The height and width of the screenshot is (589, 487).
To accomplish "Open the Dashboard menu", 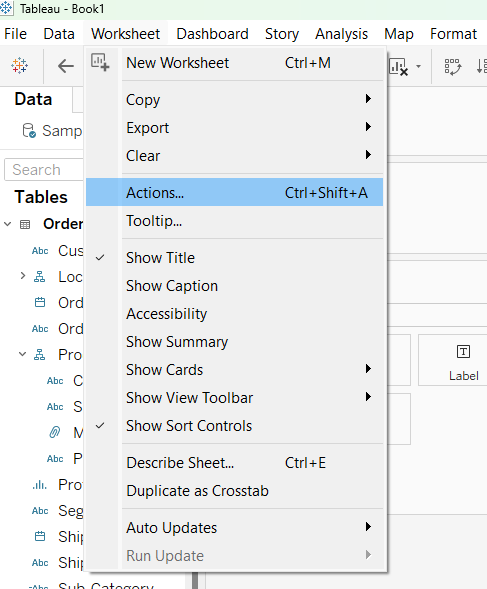I will (212, 34).
